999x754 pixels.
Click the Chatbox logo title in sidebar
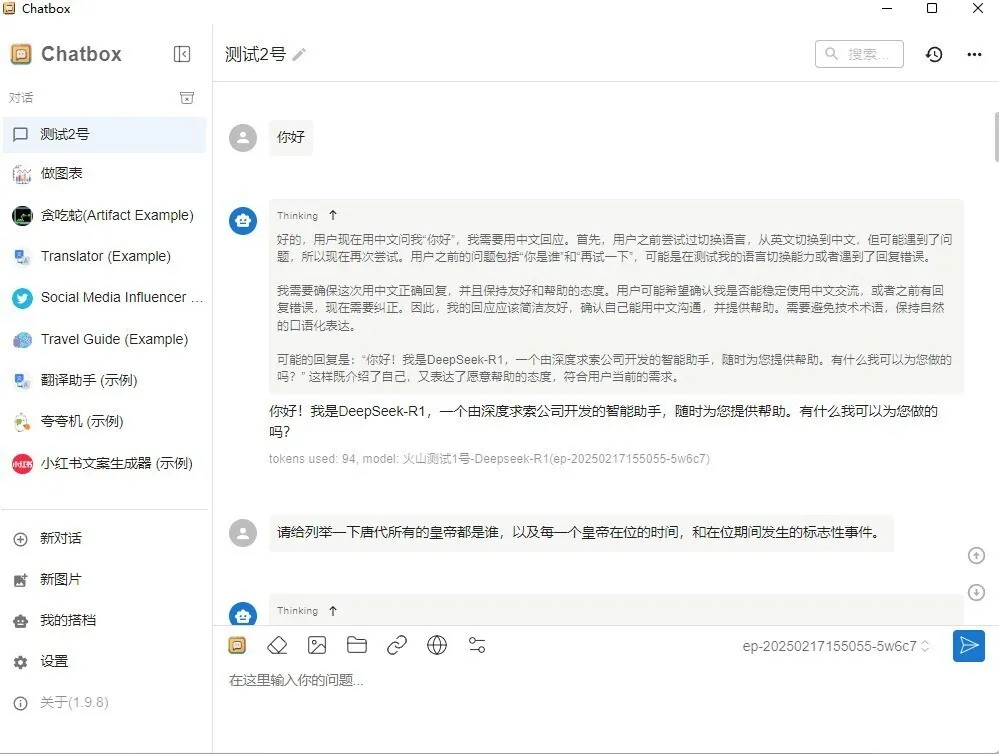coord(66,54)
